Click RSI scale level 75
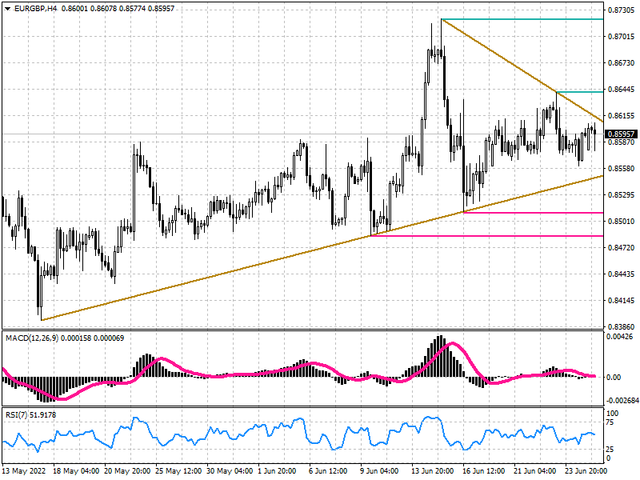The width and height of the screenshot is (640, 480). 609,422
